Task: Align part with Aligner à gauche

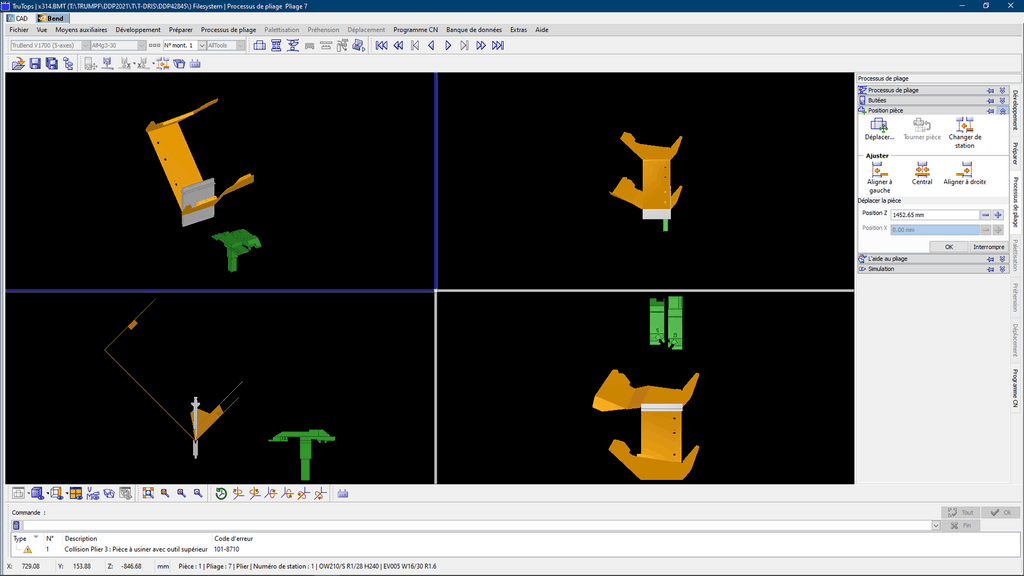Action: (x=879, y=178)
